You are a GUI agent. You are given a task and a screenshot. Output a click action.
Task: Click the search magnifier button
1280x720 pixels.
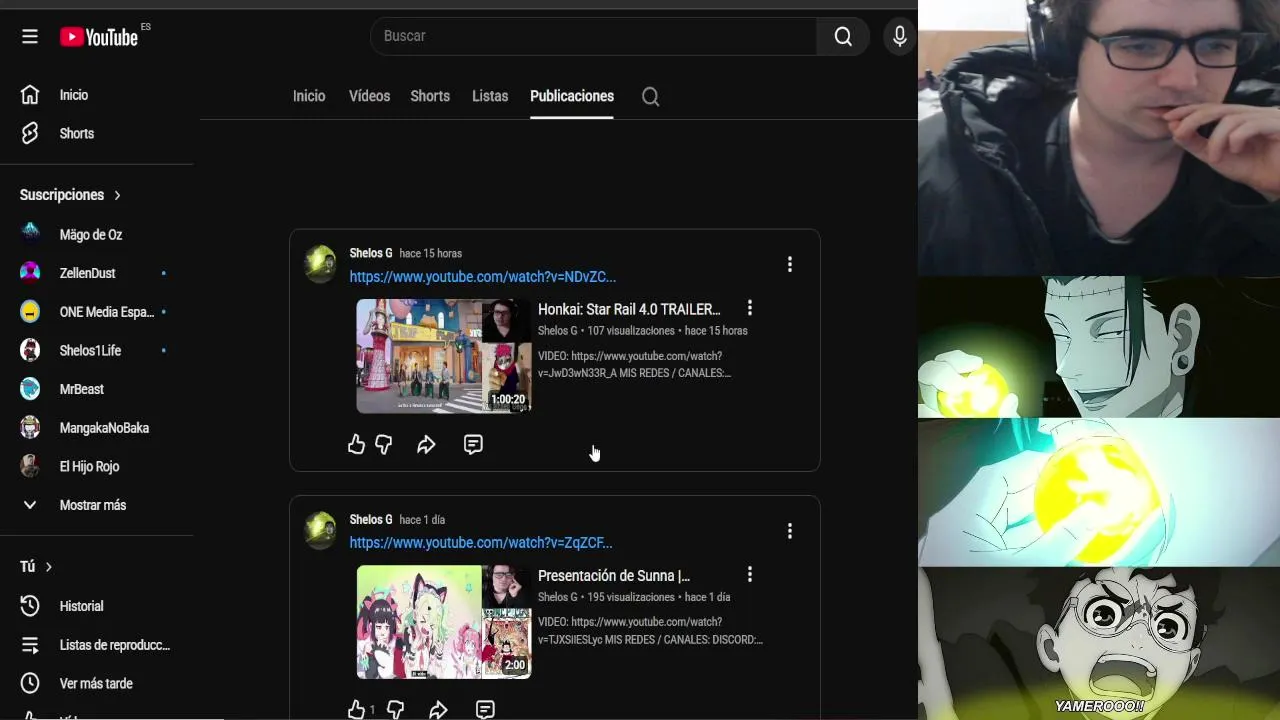click(843, 36)
